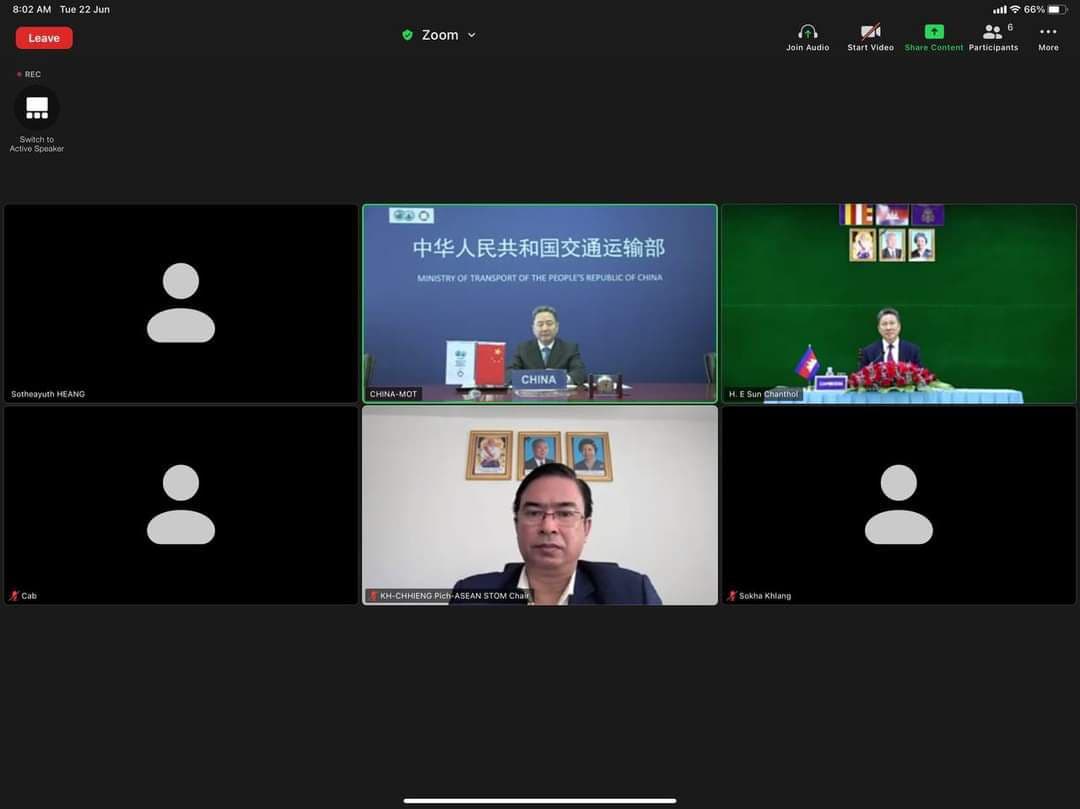Image resolution: width=1080 pixels, height=809 pixels.
Task: Start video with the camera icon
Action: tap(870, 32)
